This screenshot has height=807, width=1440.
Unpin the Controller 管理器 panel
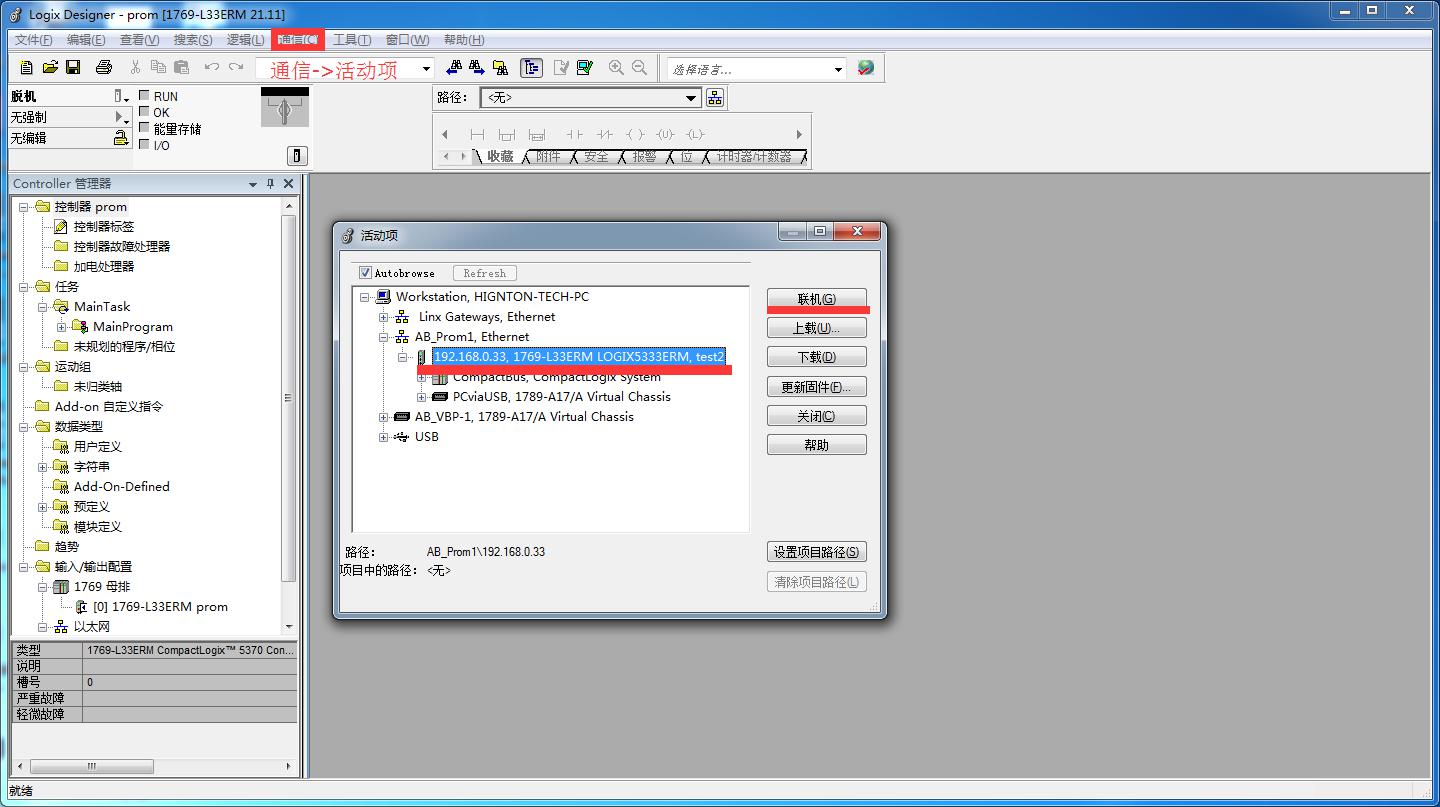270,183
